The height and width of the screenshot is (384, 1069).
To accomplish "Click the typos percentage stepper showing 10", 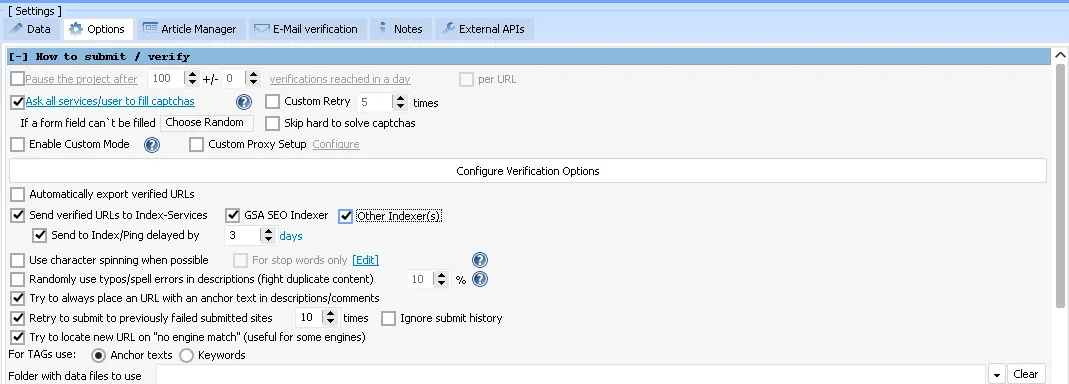I will (442, 279).
